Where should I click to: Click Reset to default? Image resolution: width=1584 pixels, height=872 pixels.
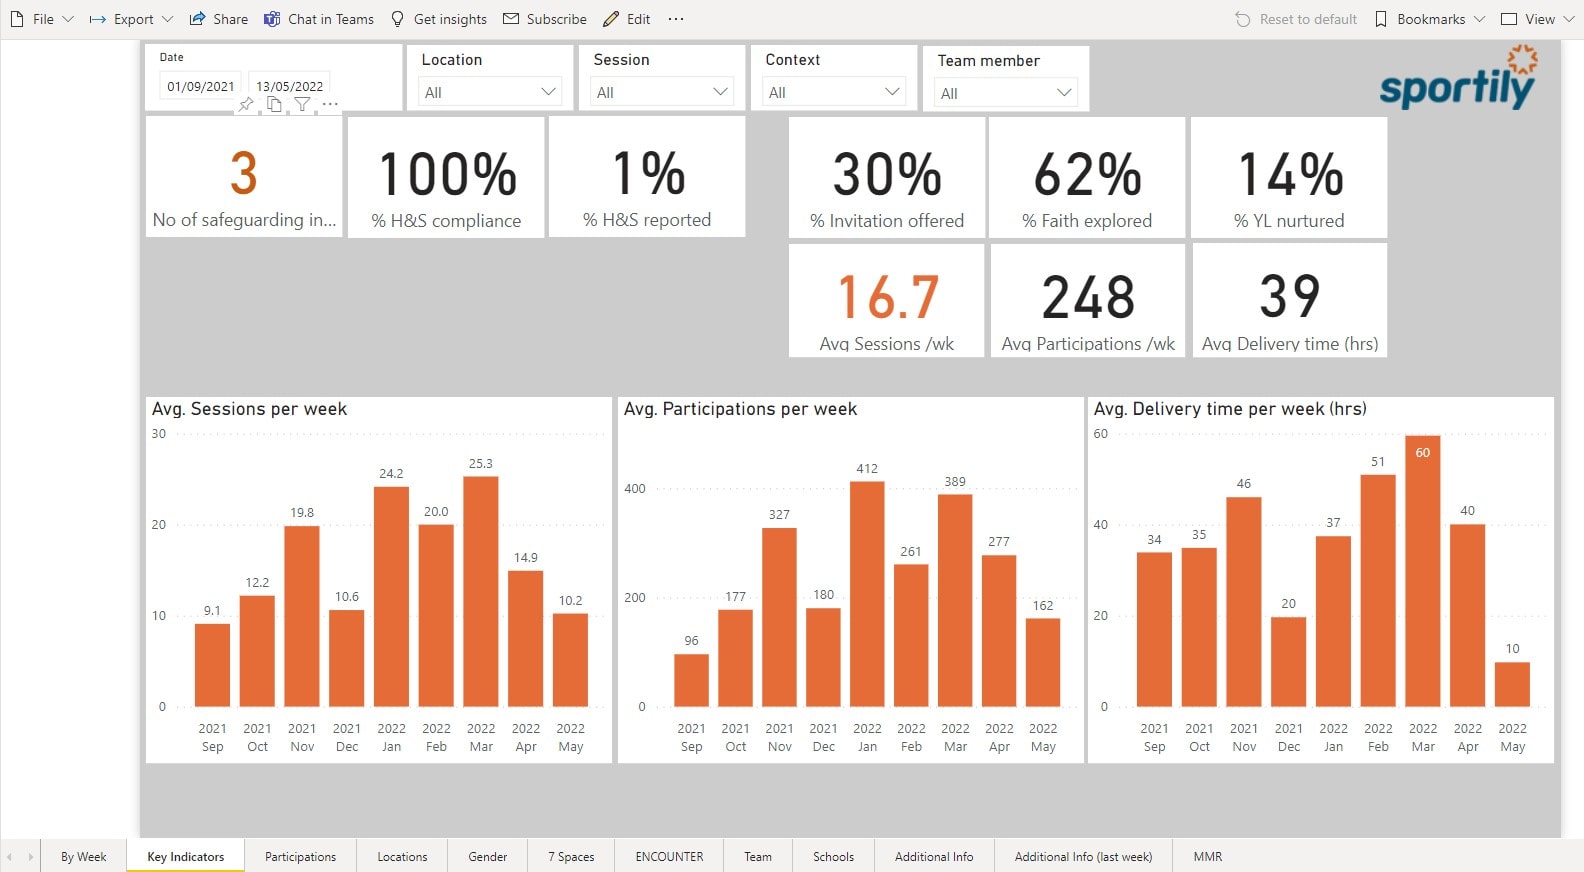(1296, 19)
